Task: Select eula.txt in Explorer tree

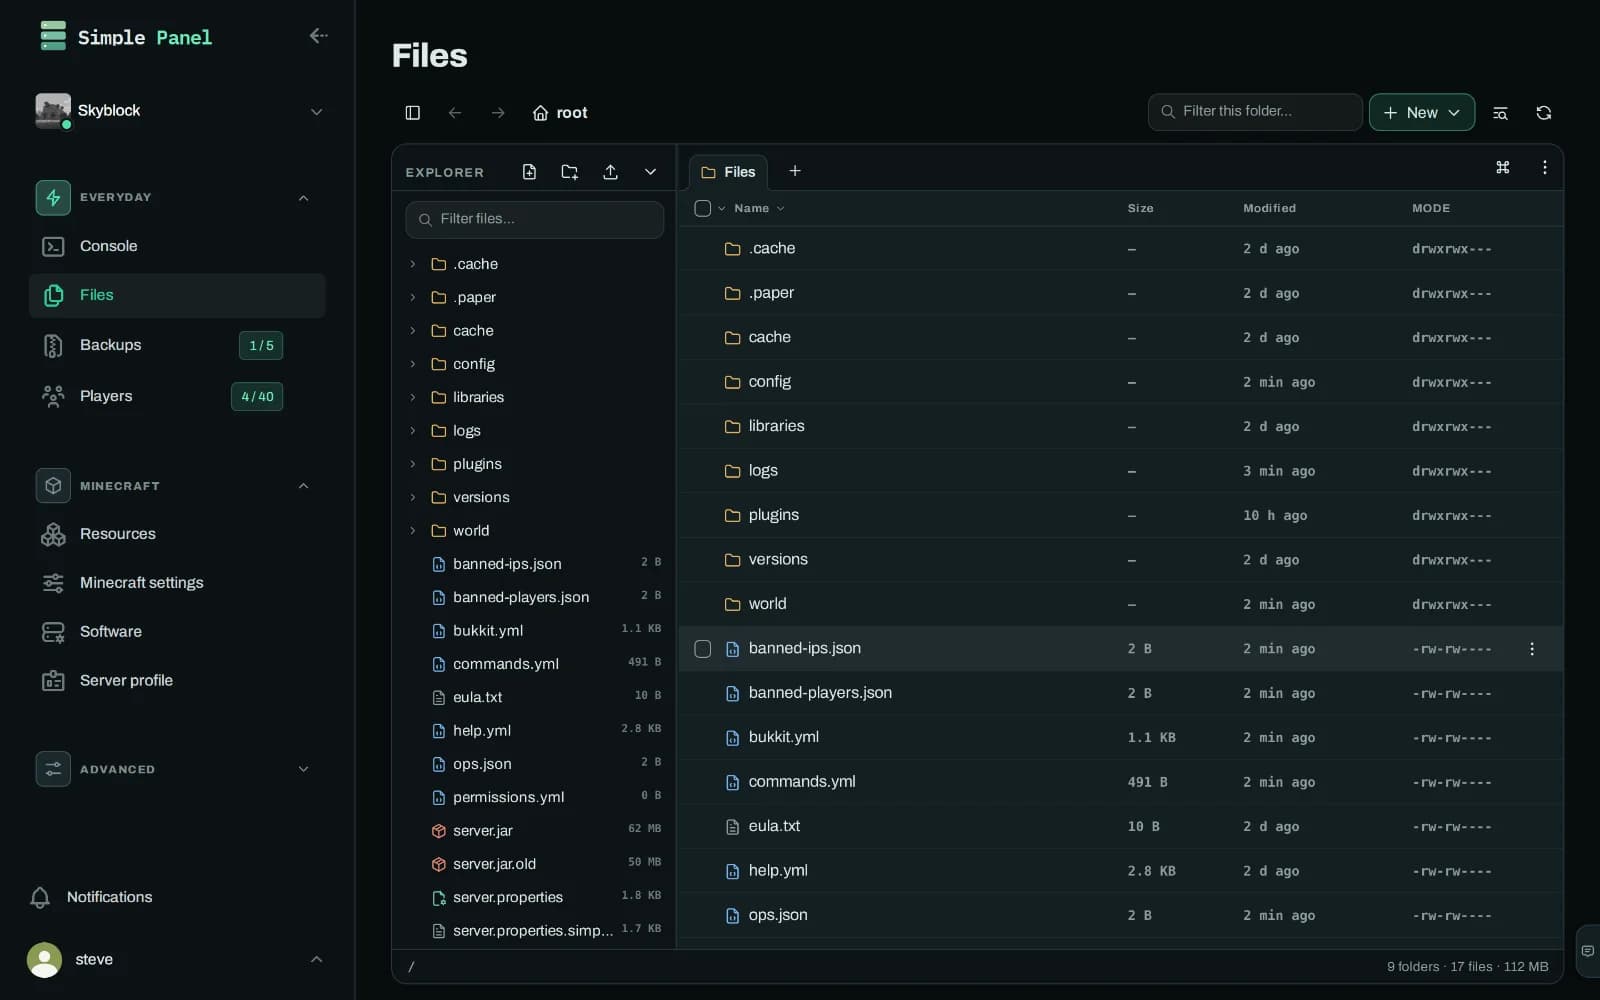Action: pos(534,697)
